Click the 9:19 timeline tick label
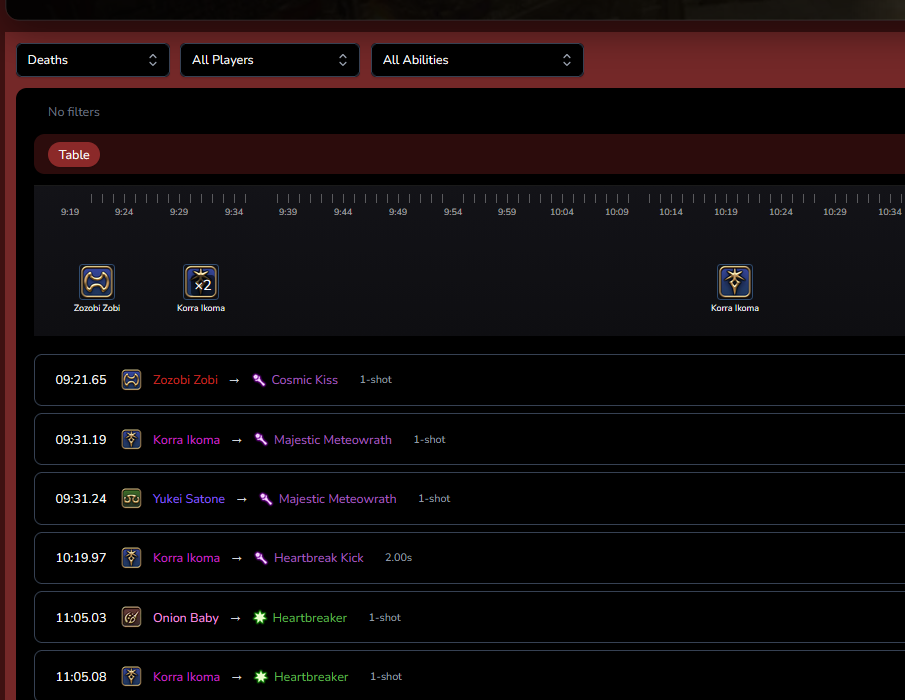Viewport: 905px width, 700px height. pyautogui.click(x=70, y=212)
